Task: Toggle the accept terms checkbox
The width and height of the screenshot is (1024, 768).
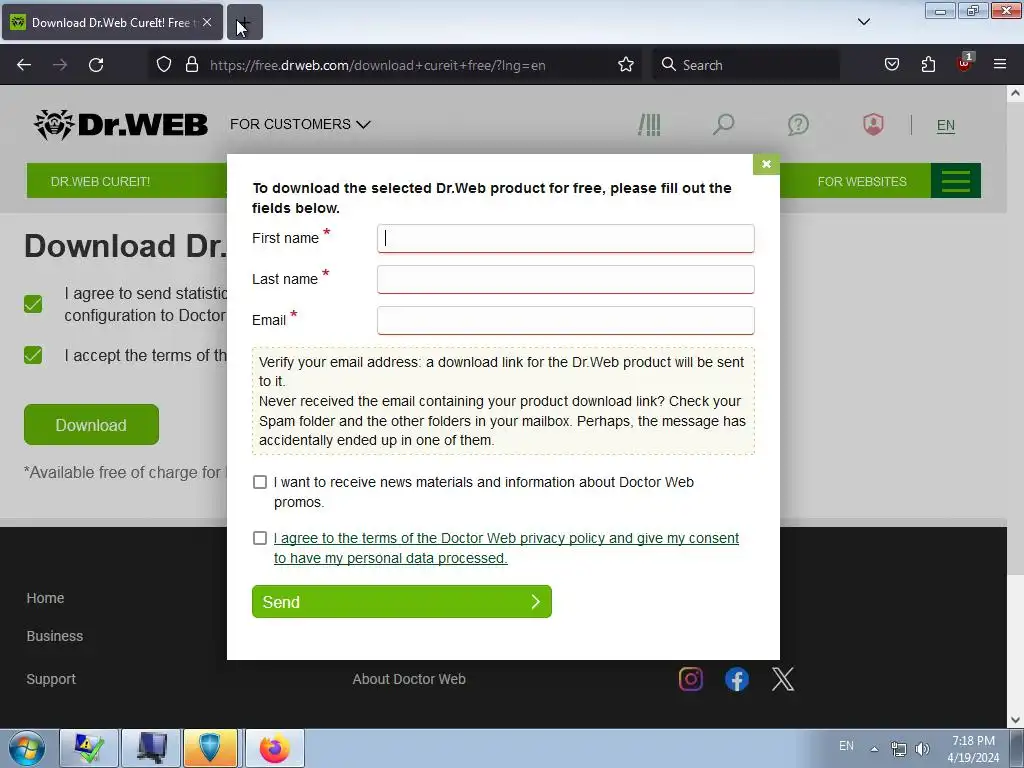Action: 33,355
